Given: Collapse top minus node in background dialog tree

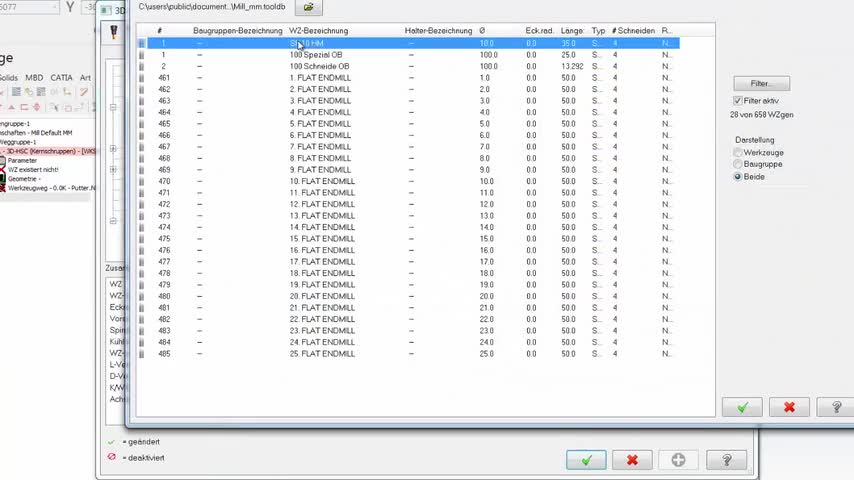Looking at the screenshot, I should [x=113, y=107].
